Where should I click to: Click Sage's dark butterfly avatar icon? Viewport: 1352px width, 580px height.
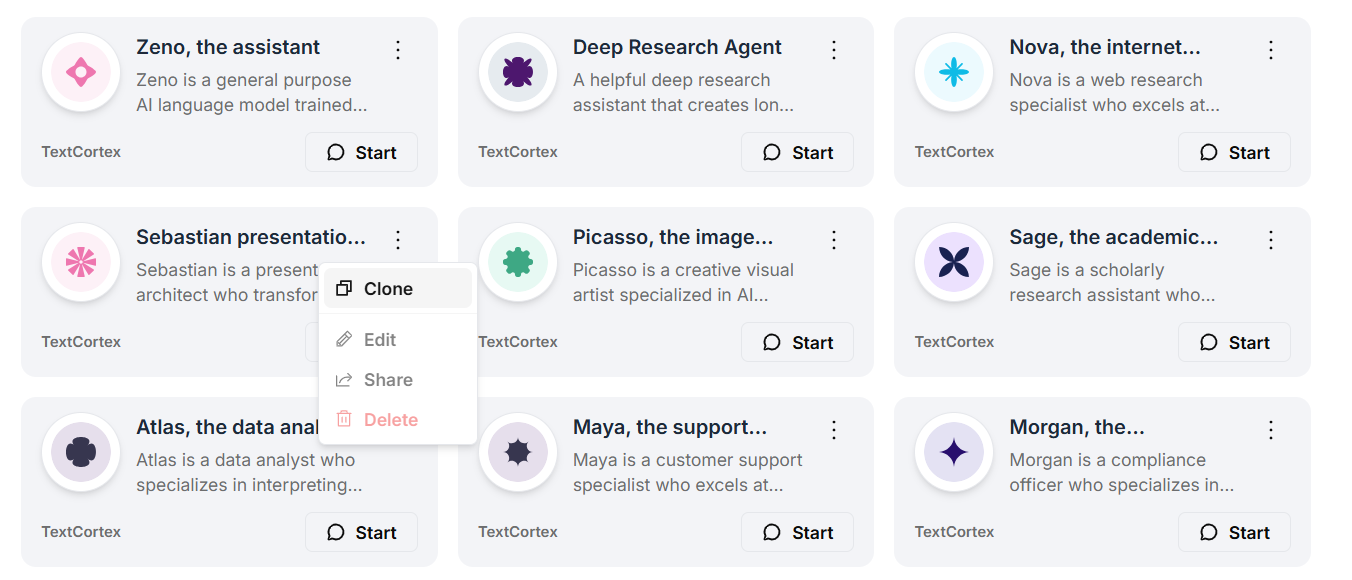(x=954, y=262)
